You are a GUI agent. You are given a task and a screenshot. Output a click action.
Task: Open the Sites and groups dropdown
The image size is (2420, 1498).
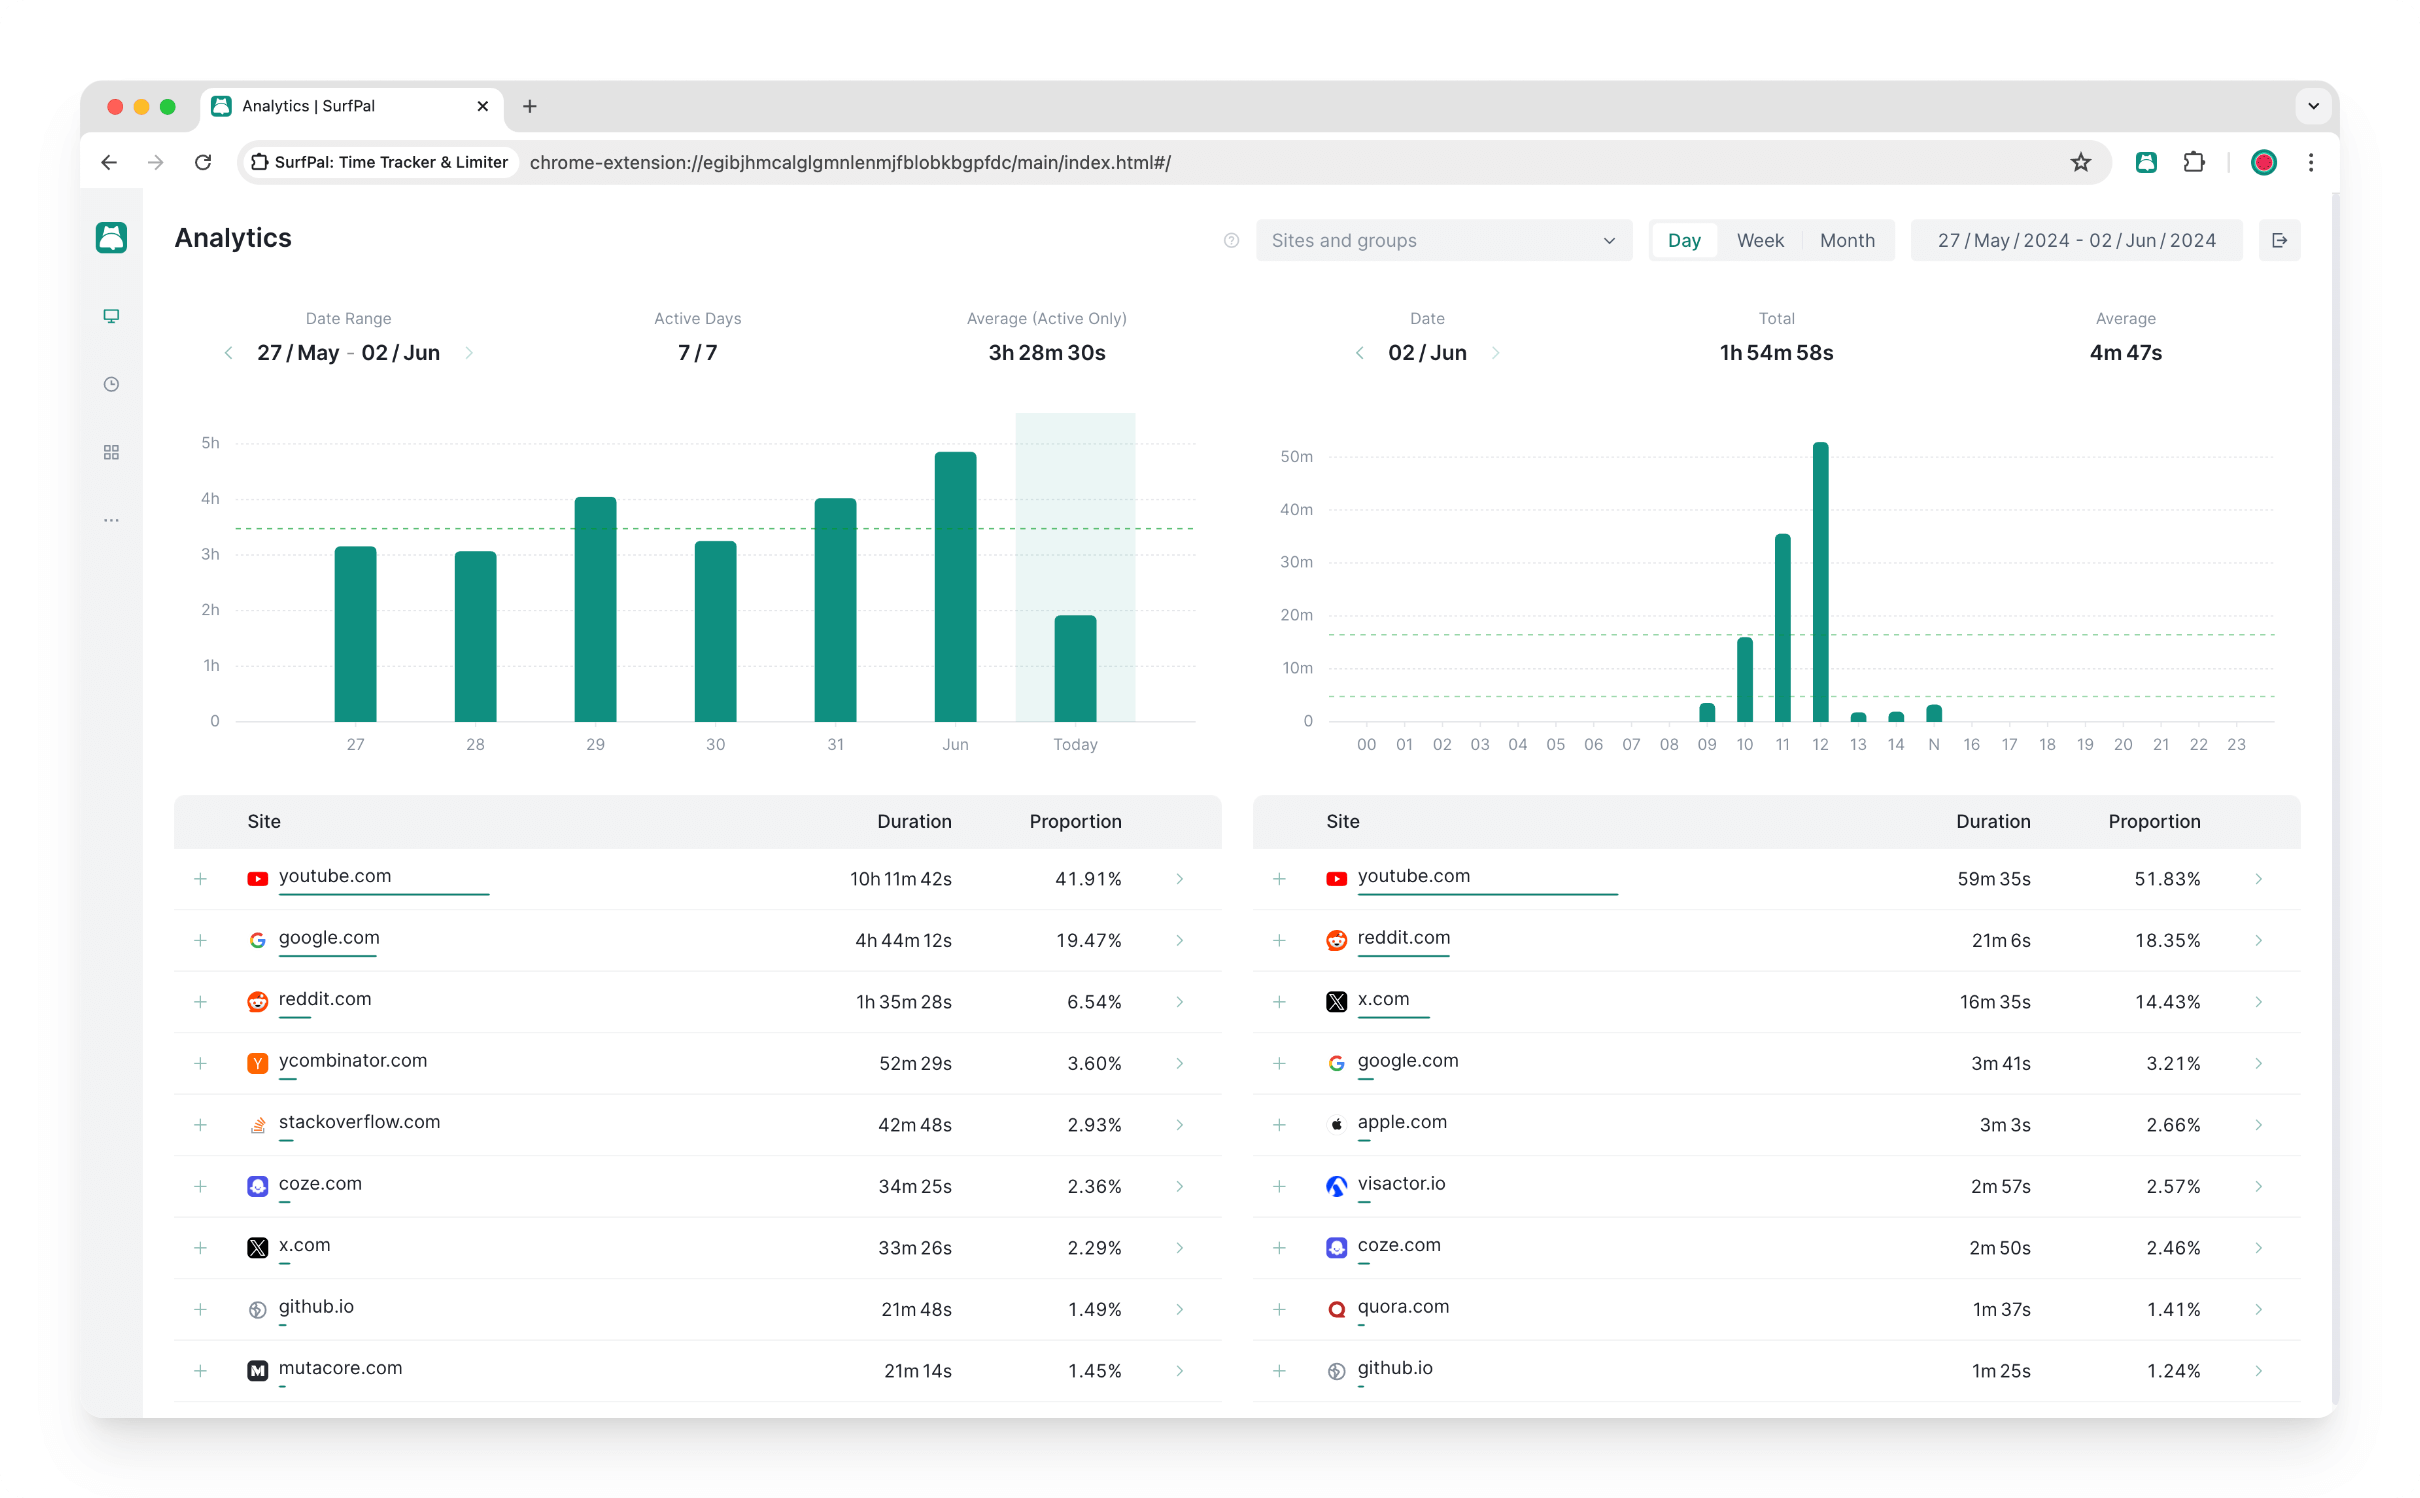click(1443, 240)
